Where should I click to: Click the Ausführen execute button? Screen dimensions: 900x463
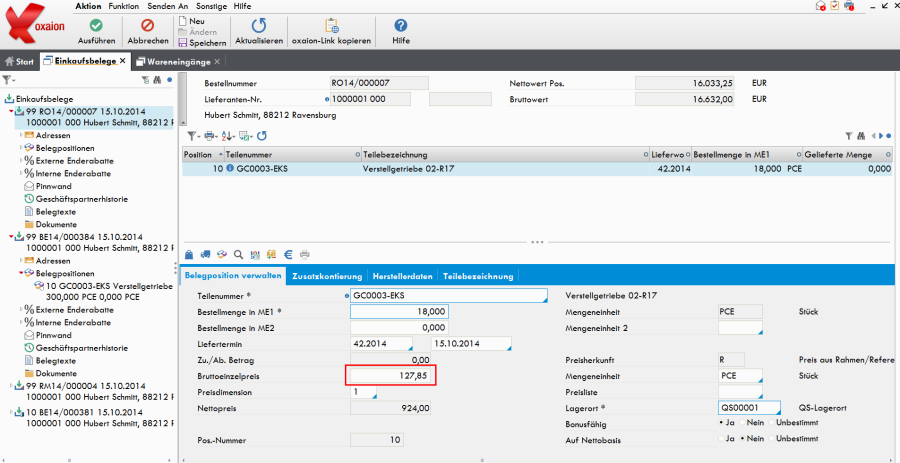tap(96, 32)
